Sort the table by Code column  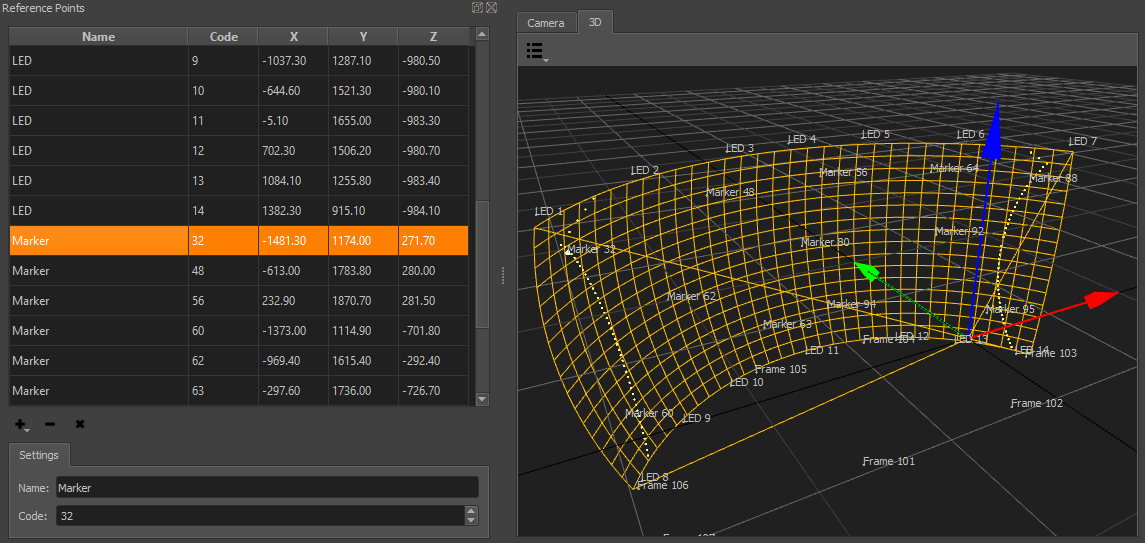coord(223,36)
